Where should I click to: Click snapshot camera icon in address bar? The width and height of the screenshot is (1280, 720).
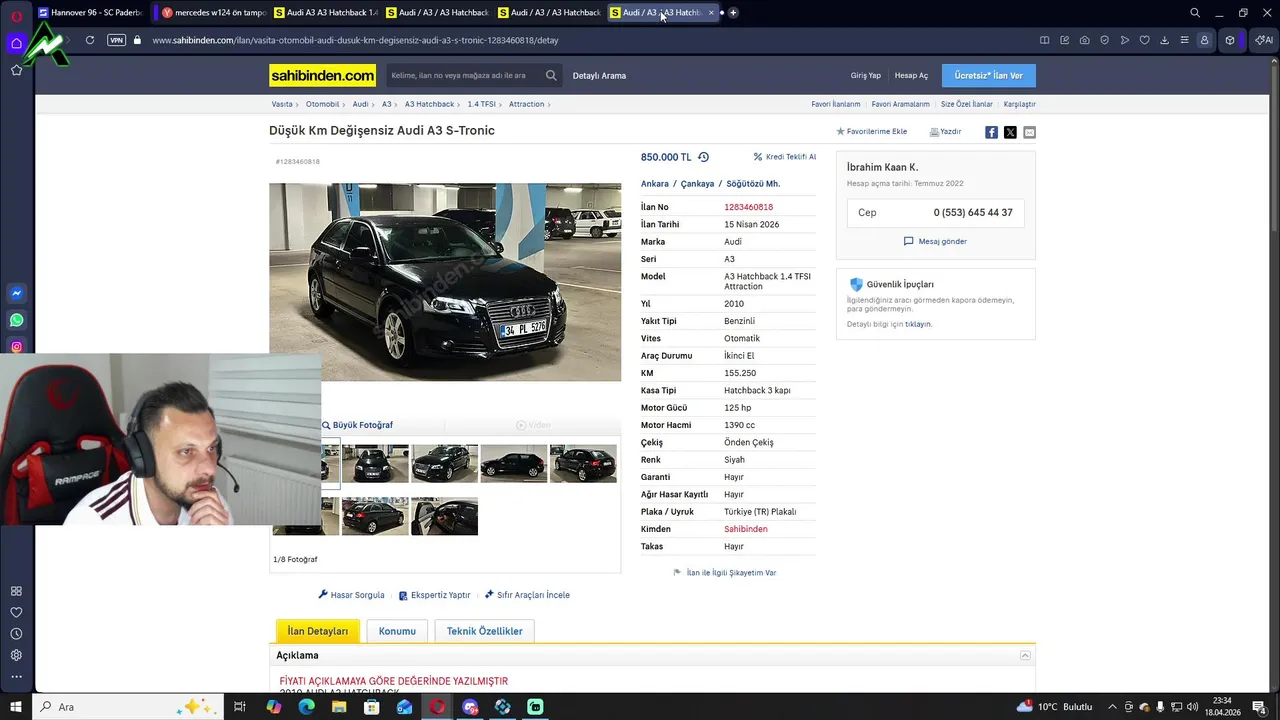(1085, 40)
